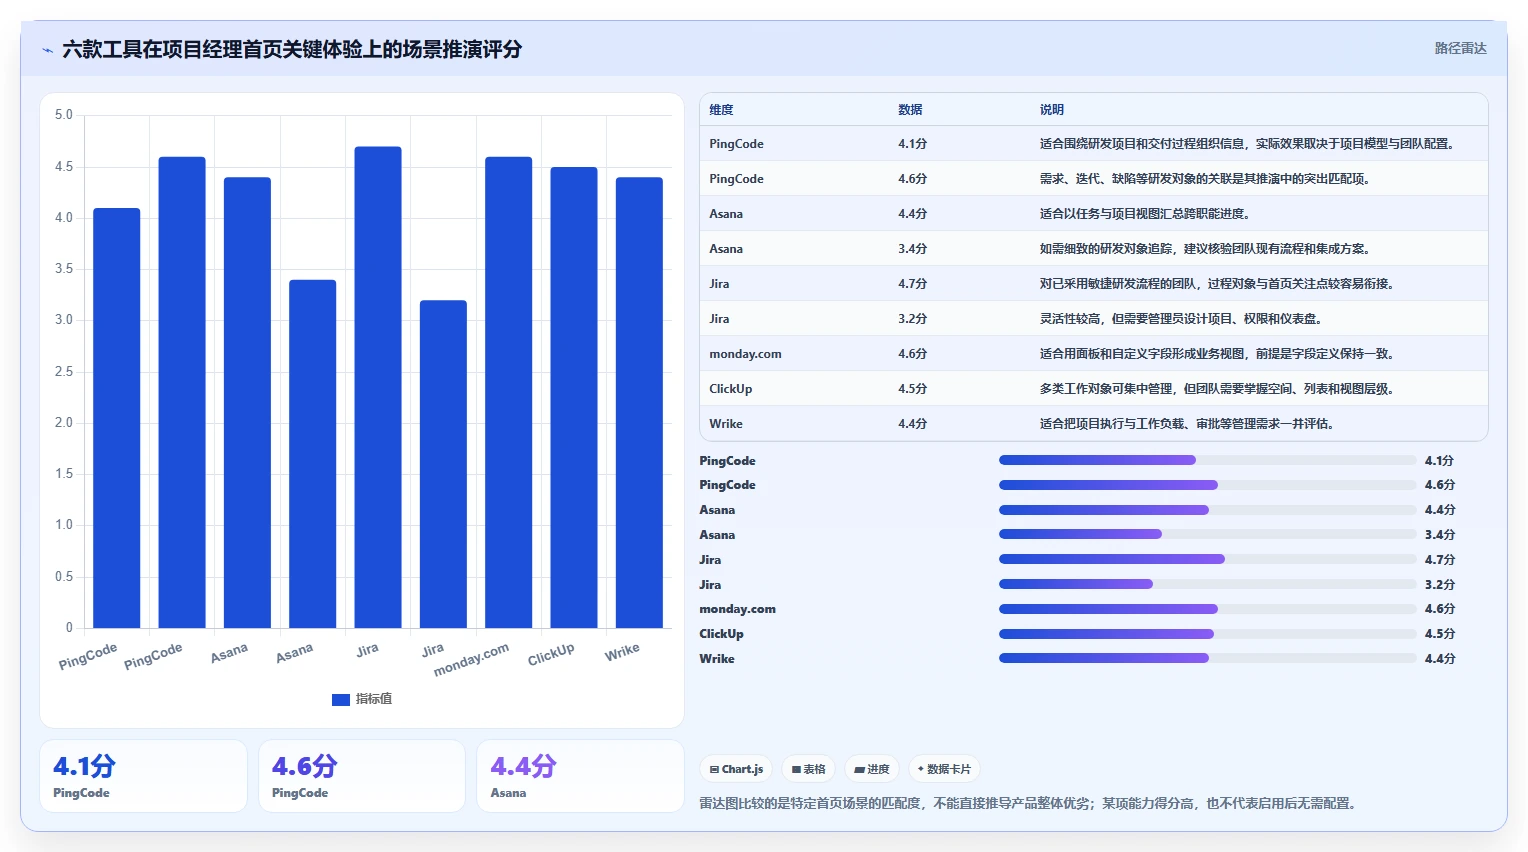Click the monday.com axis label under the chart
This screenshot has height=852, width=1528.
[471, 660]
